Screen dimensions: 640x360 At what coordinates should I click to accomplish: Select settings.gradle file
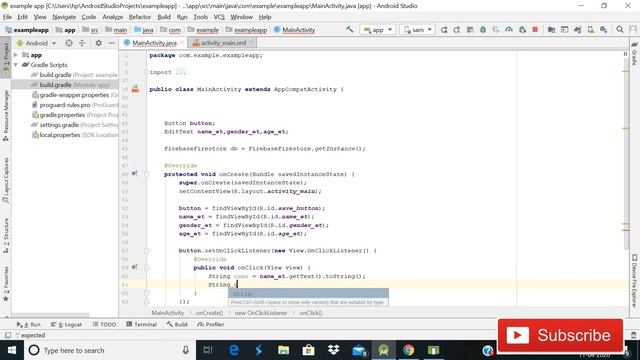[75, 125]
